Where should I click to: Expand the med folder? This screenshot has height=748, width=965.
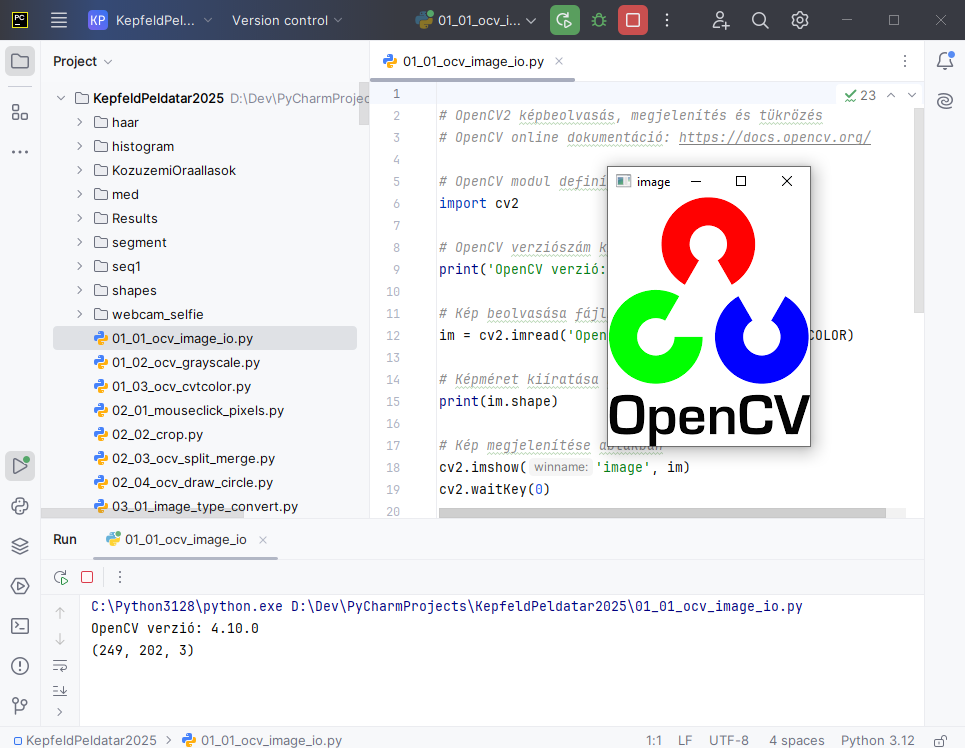point(79,194)
